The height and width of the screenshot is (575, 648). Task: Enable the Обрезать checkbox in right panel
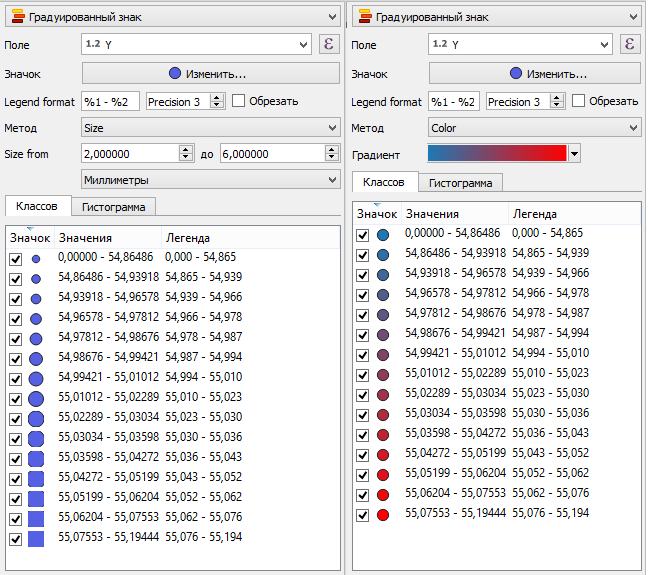pyautogui.click(x=579, y=101)
